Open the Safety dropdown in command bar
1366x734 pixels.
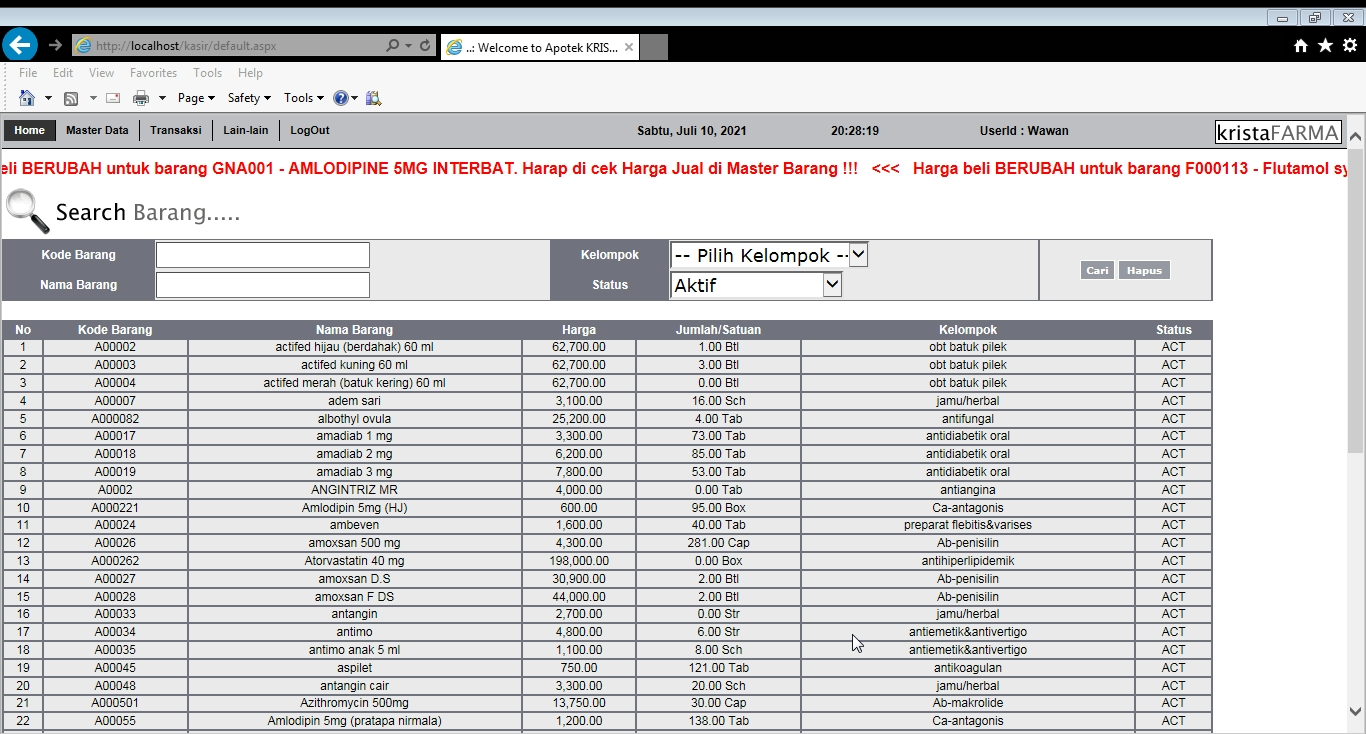(x=249, y=98)
